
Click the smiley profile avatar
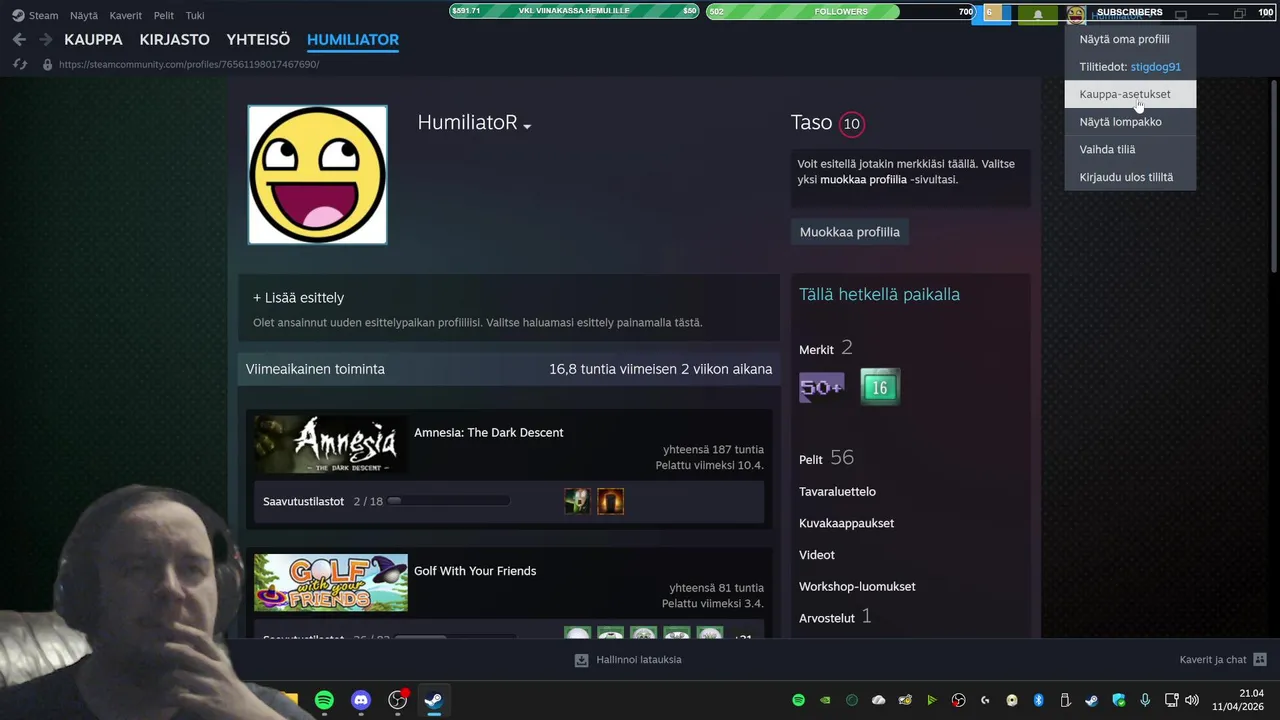pyautogui.click(x=317, y=175)
